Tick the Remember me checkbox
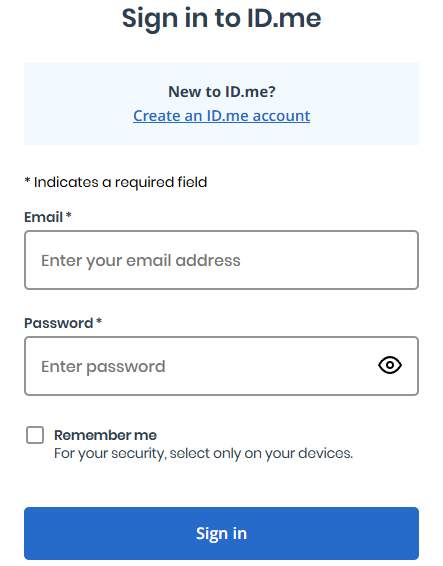This screenshot has height=566, width=443. (x=35, y=435)
